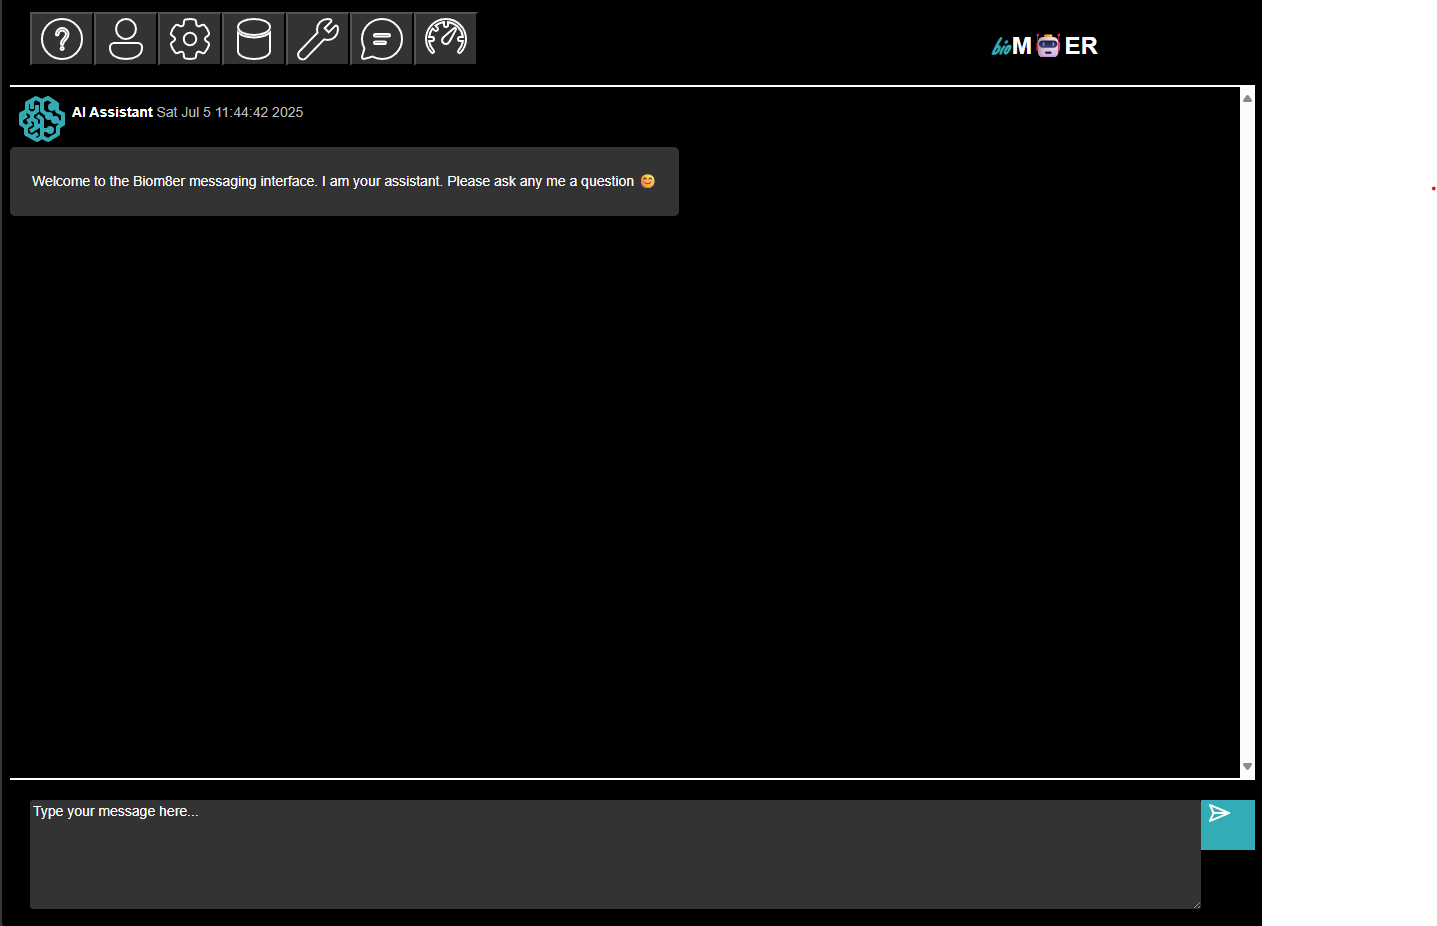Click the timestamp 'Sat Jul 5 11:44:42 2025'
The image size is (1437, 926).
click(230, 112)
